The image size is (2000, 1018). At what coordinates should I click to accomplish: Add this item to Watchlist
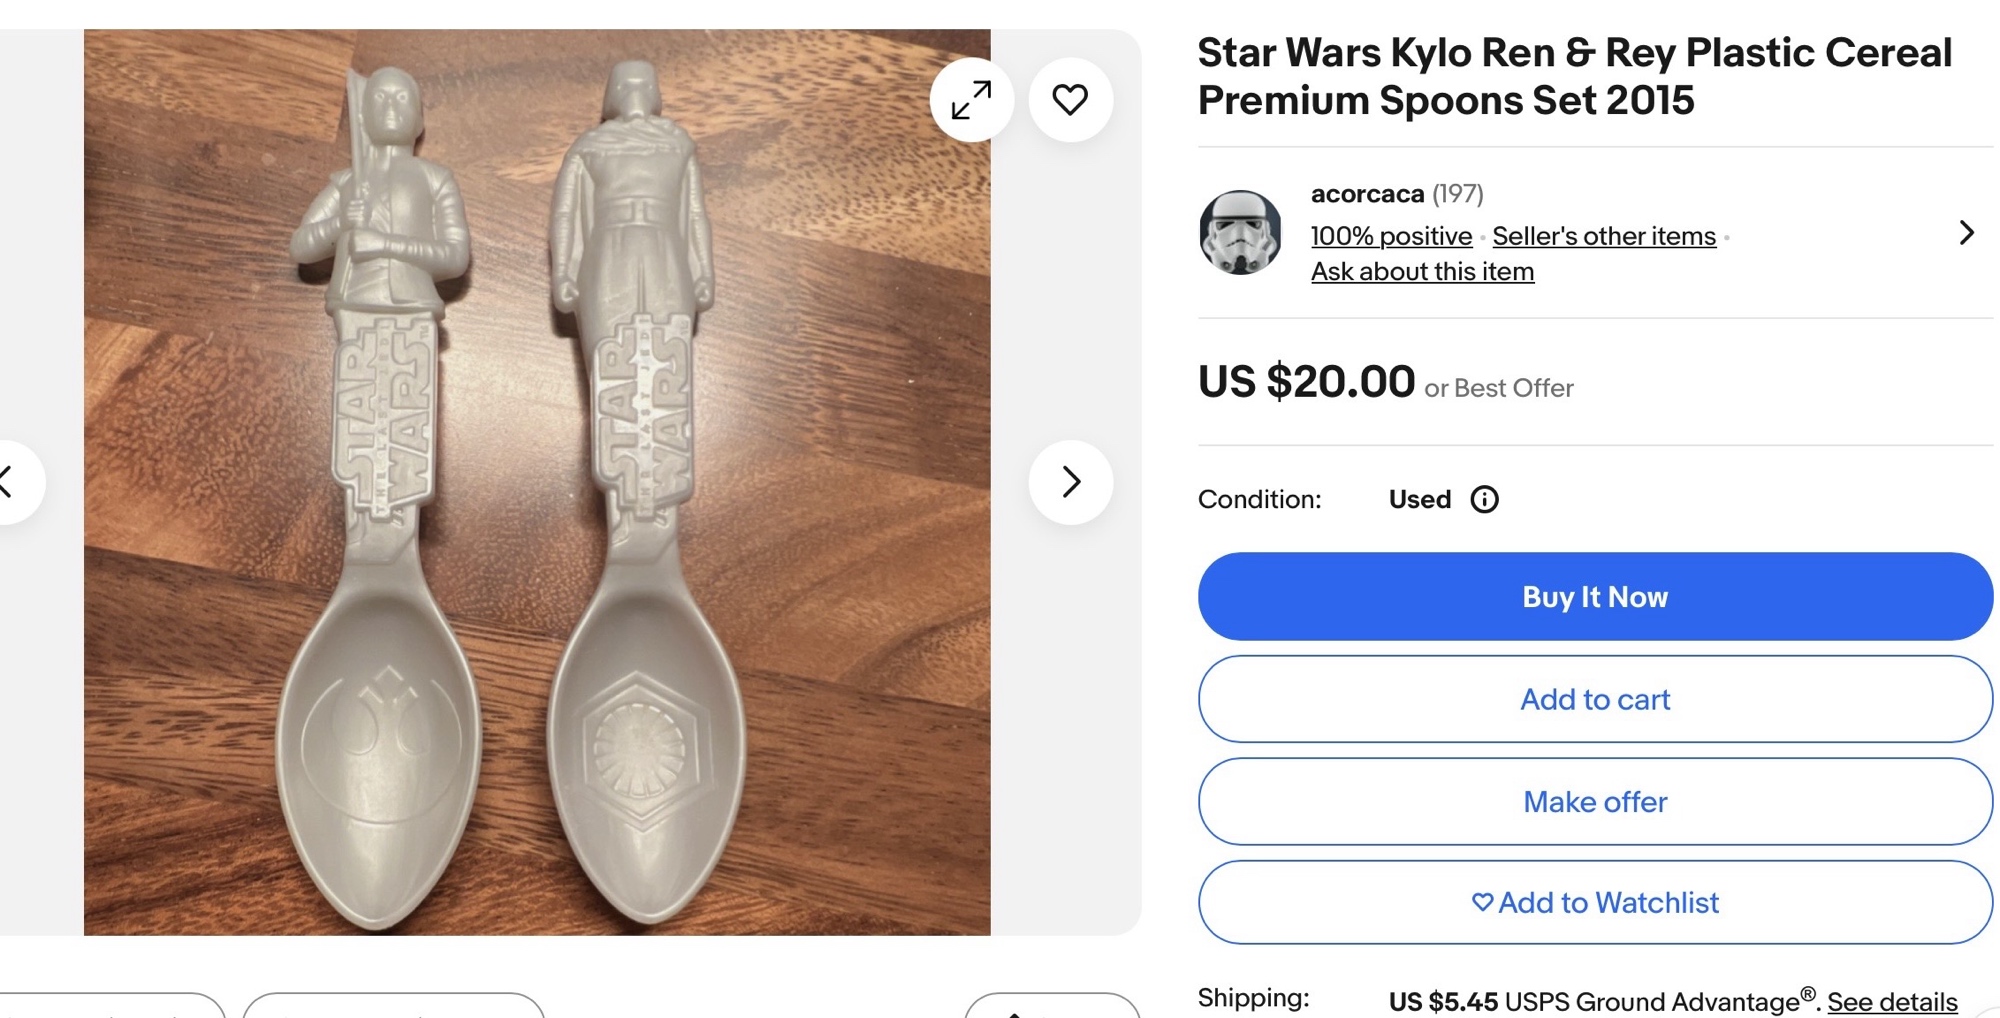pos(1595,902)
